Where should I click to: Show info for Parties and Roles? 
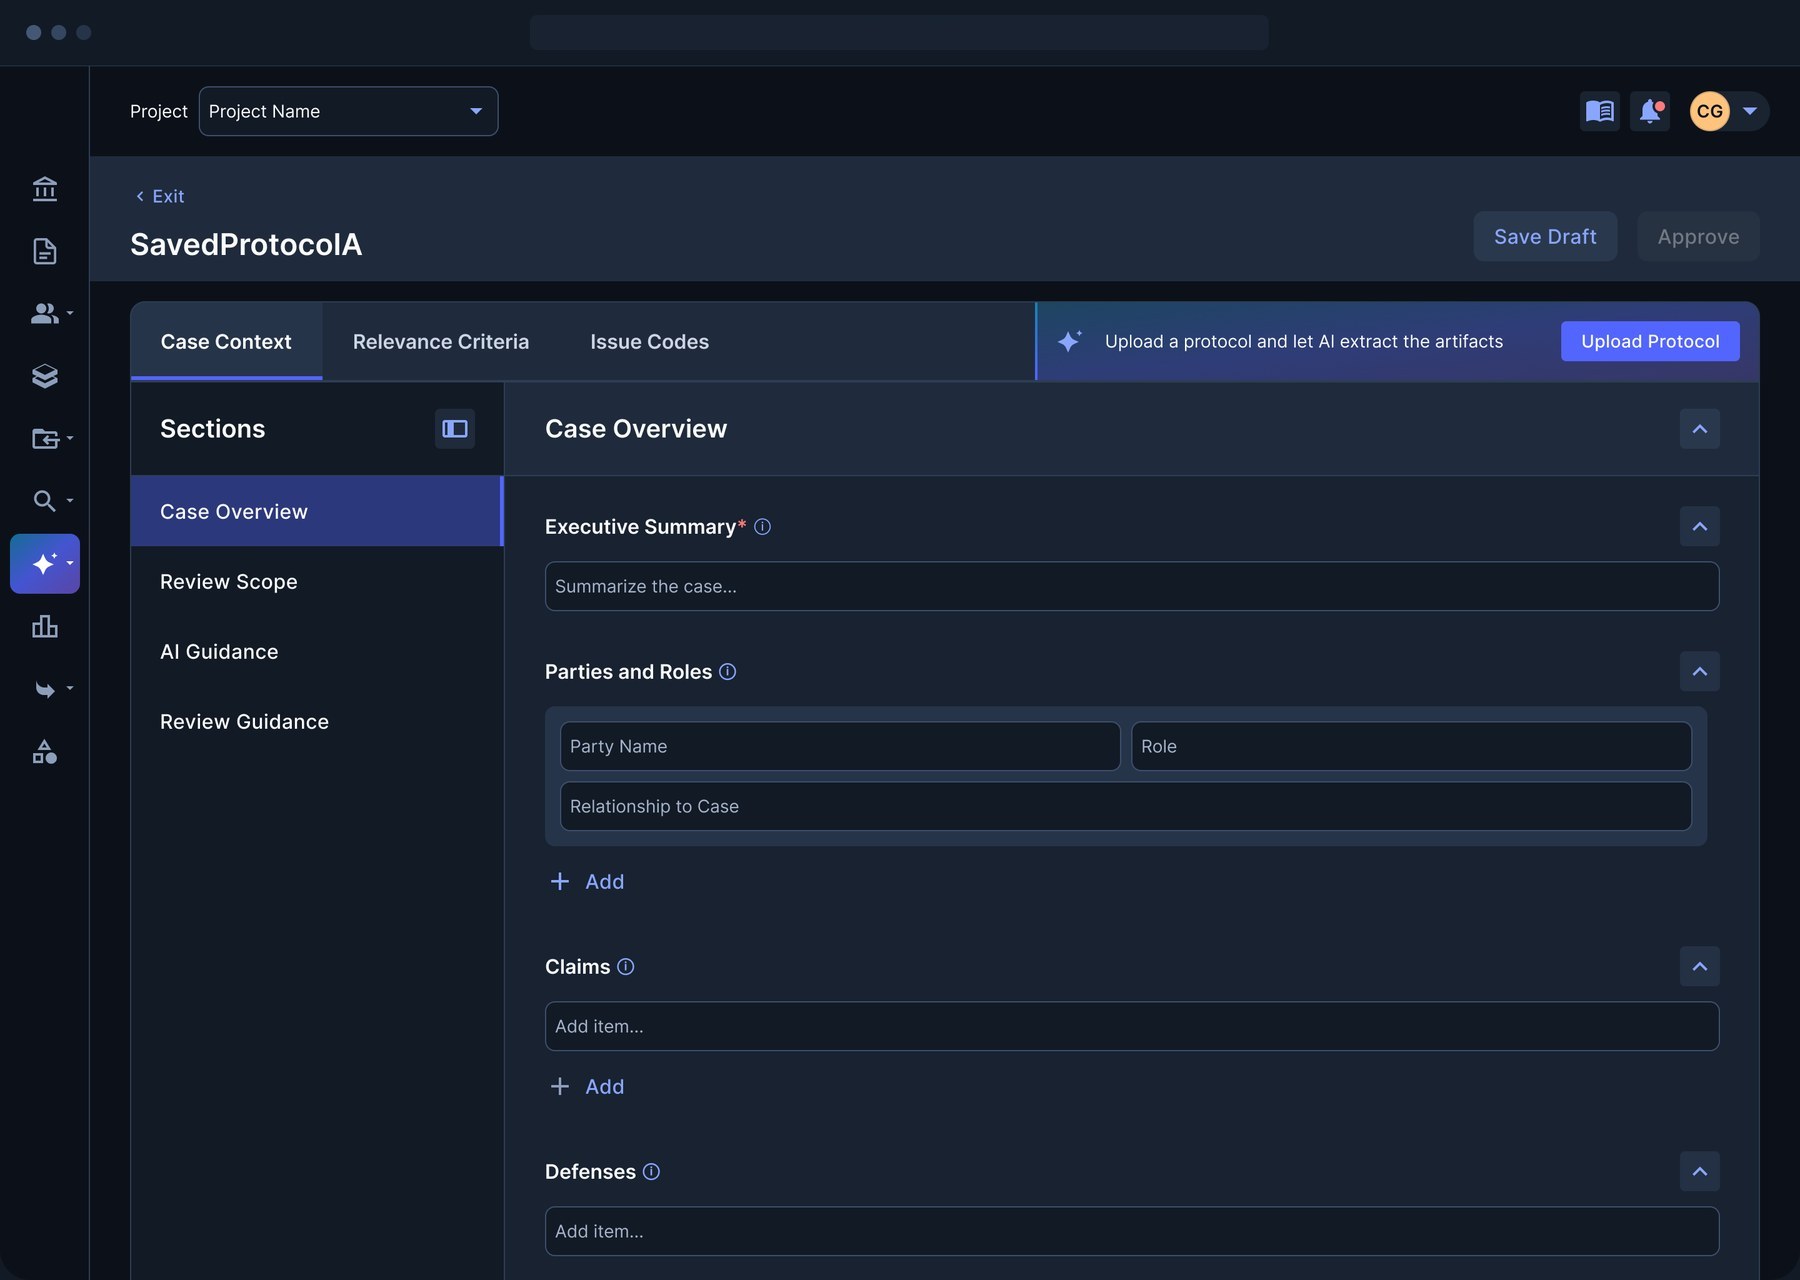pyautogui.click(x=728, y=672)
